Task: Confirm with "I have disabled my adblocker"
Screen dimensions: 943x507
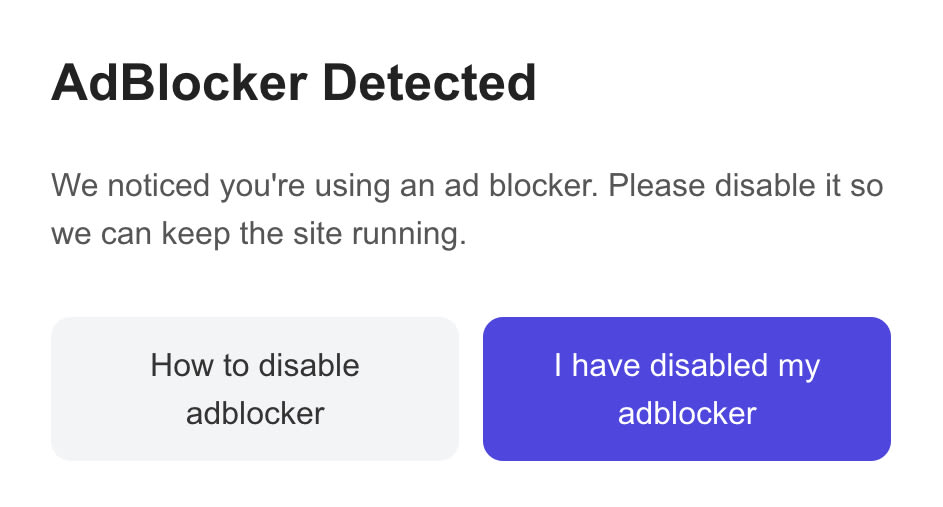Action: pyautogui.click(x=687, y=389)
